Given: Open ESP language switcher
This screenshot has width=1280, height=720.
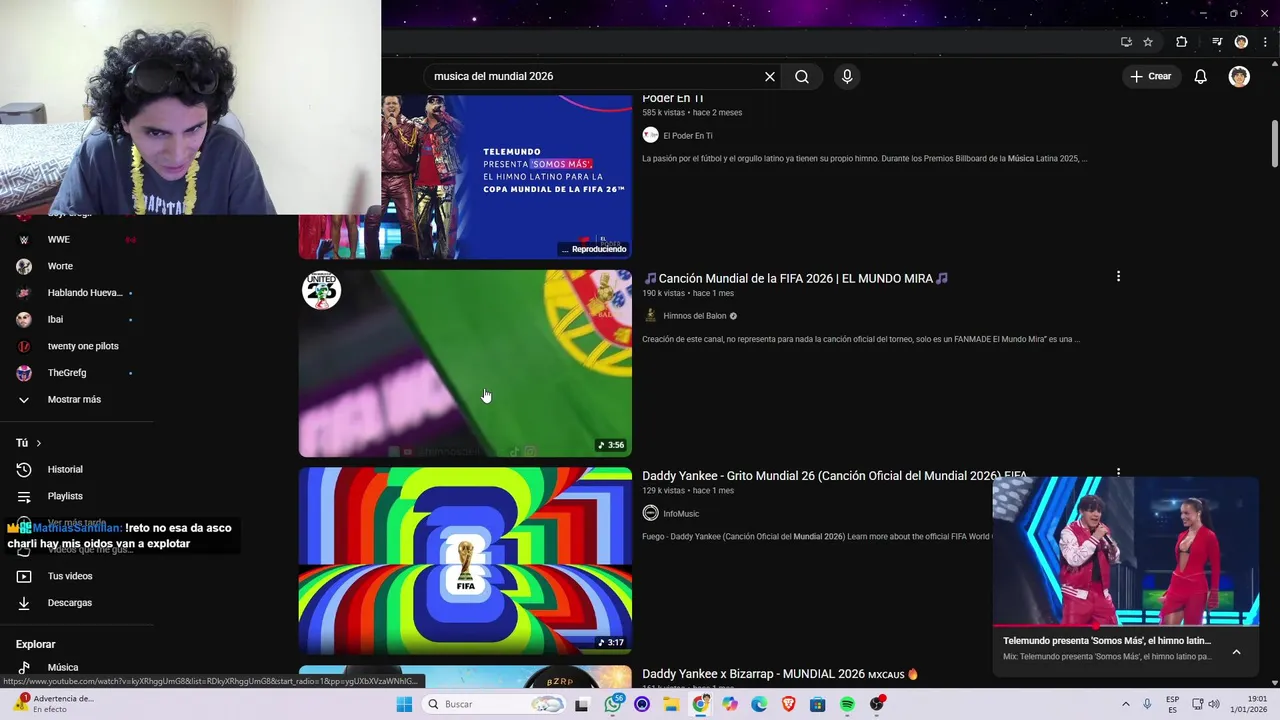Looking at the screenshot, I should pos(1172,705).
